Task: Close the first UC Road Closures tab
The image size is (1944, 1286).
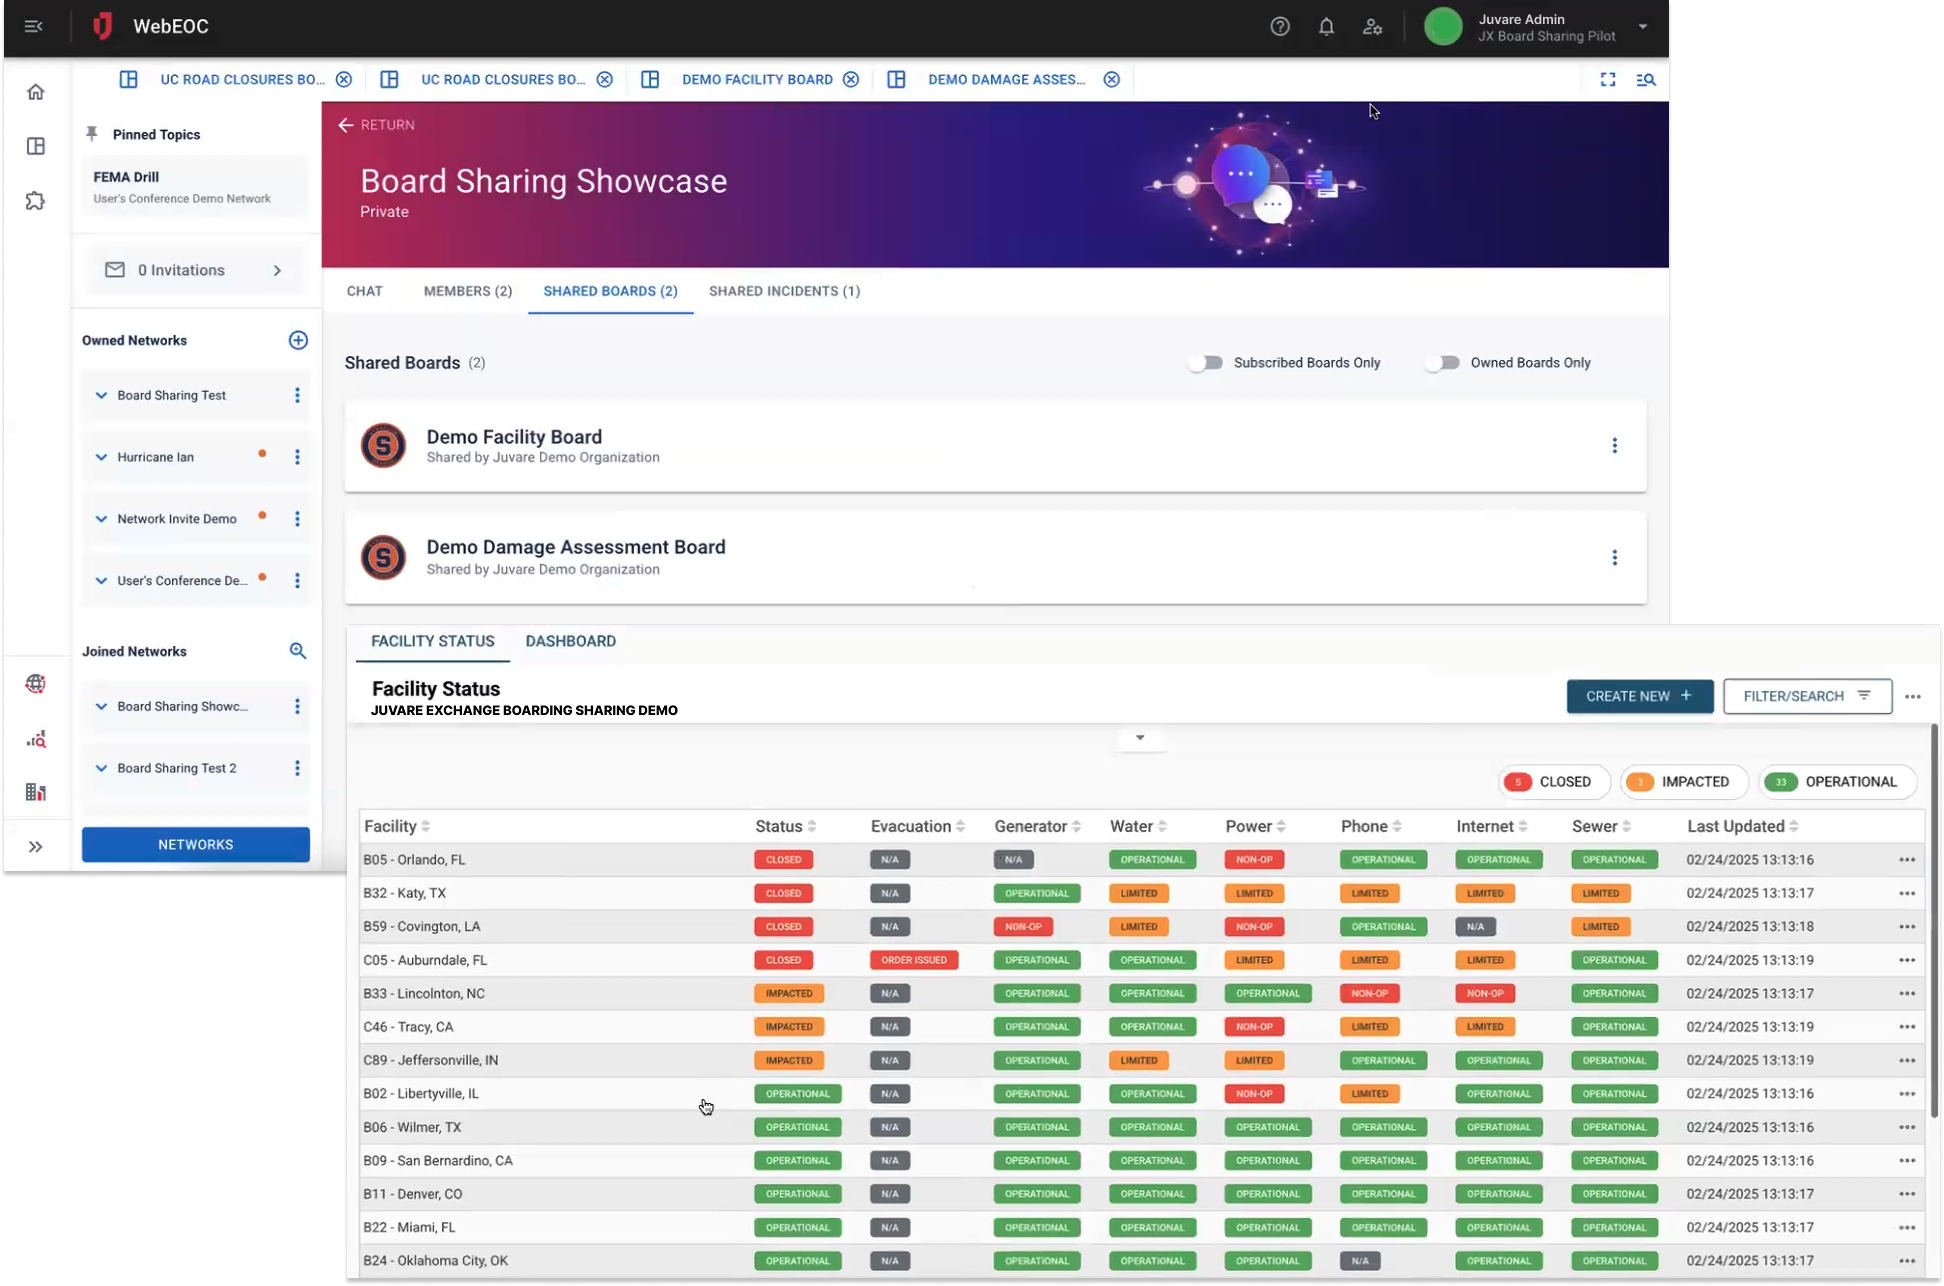Action: click(x=344, y=79)
